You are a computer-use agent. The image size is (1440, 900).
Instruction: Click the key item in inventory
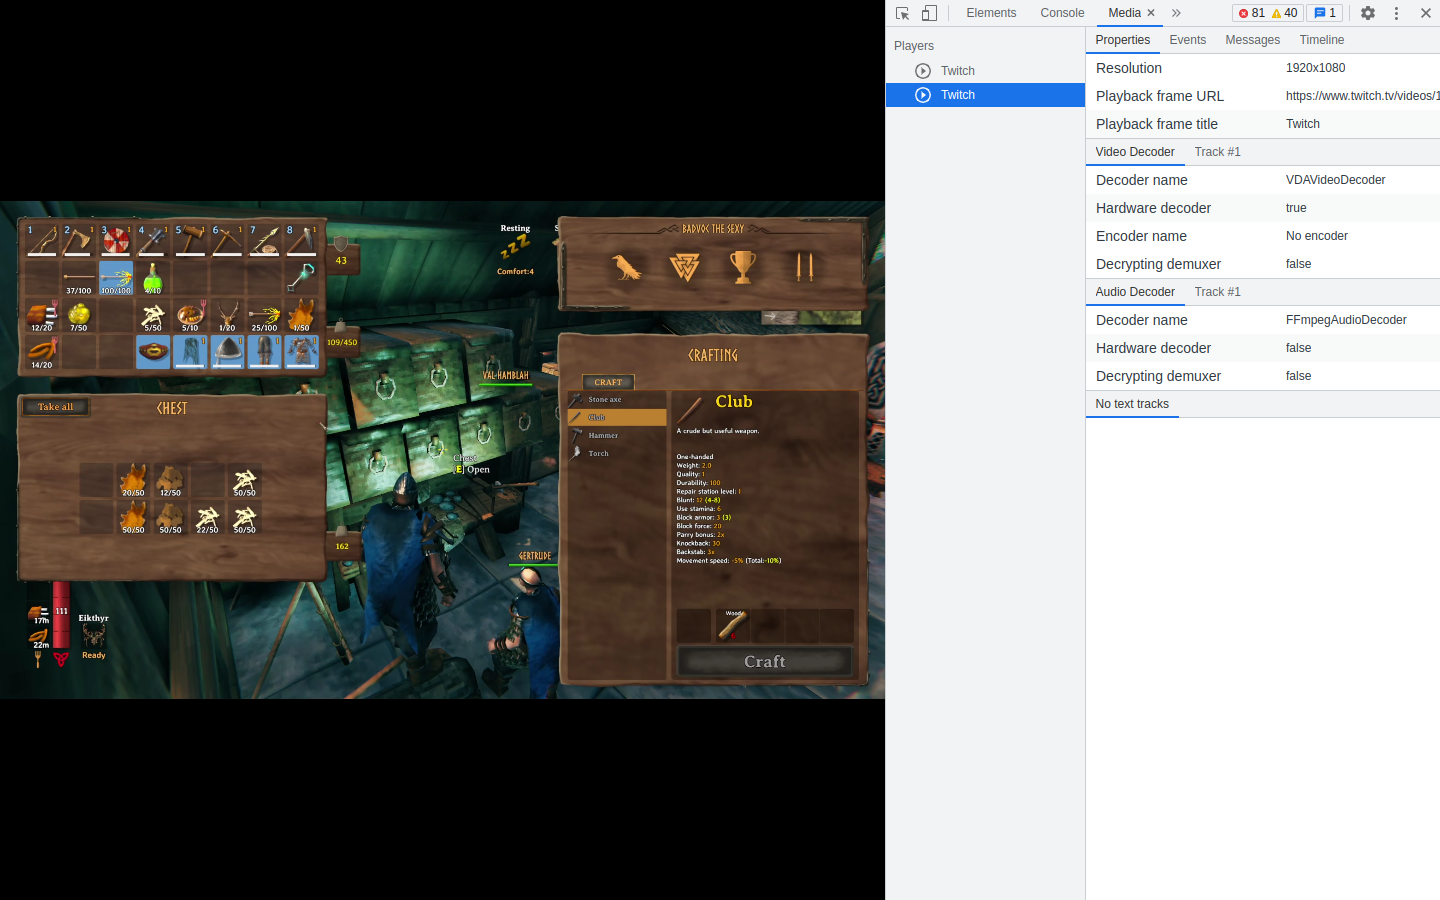[301, 278]
